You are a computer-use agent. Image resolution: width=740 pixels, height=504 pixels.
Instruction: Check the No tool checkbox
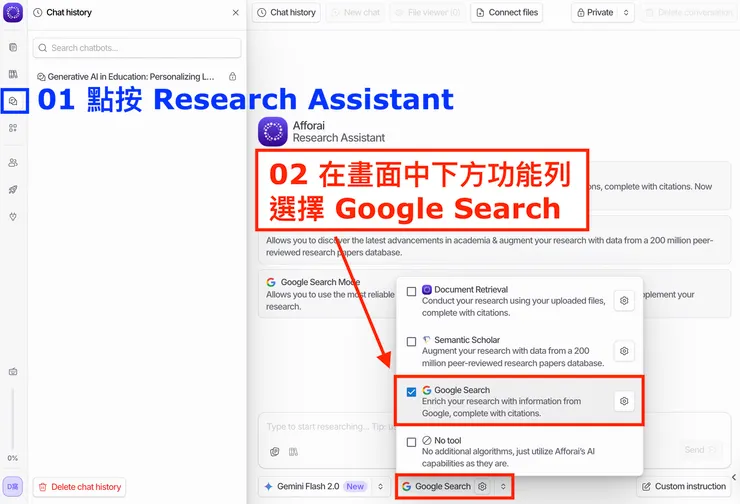pos(412,442)
